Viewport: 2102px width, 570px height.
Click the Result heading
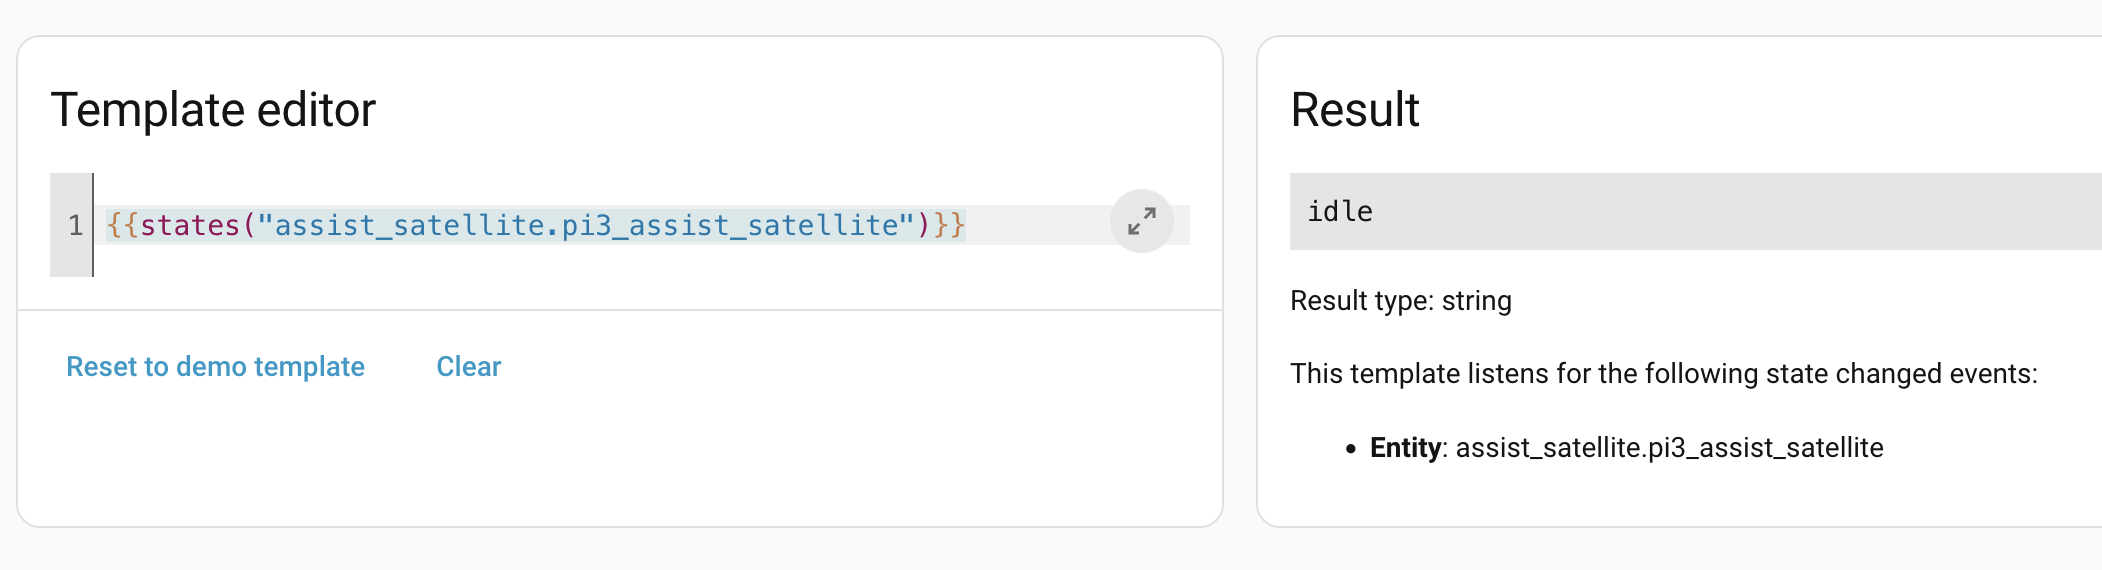click(1355, 110)
